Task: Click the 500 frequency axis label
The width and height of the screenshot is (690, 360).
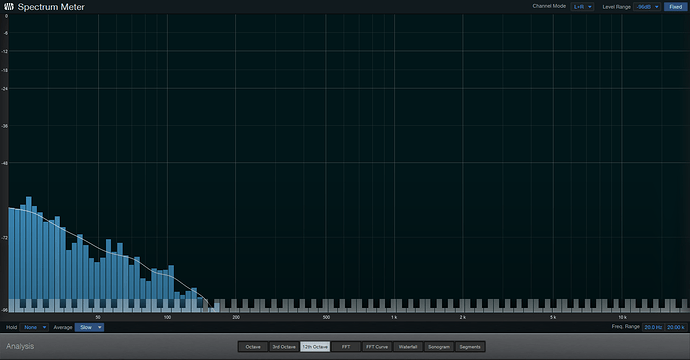Action: [326, 317]
